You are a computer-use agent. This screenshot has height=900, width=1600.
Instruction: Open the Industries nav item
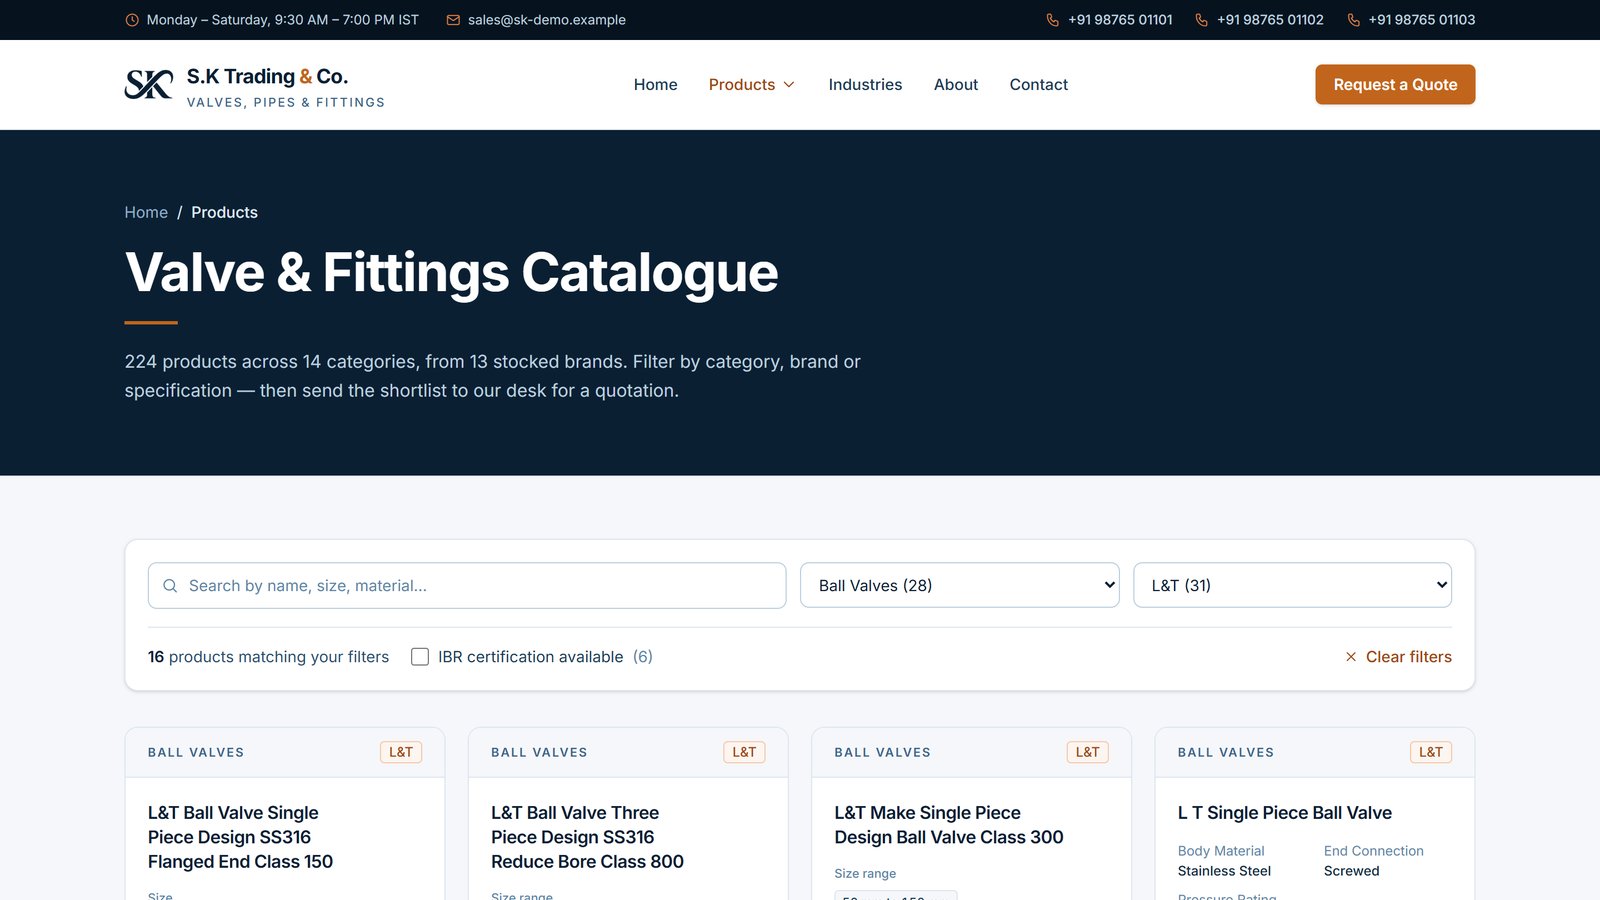865,85
